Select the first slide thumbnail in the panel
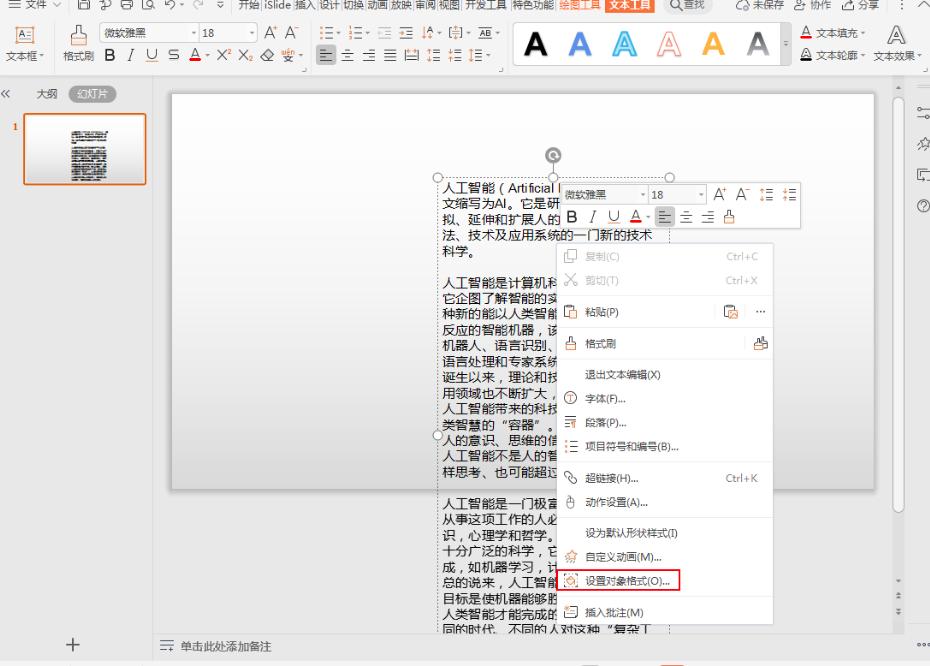The height and width of the screenshot is (666, 930). 85,147
